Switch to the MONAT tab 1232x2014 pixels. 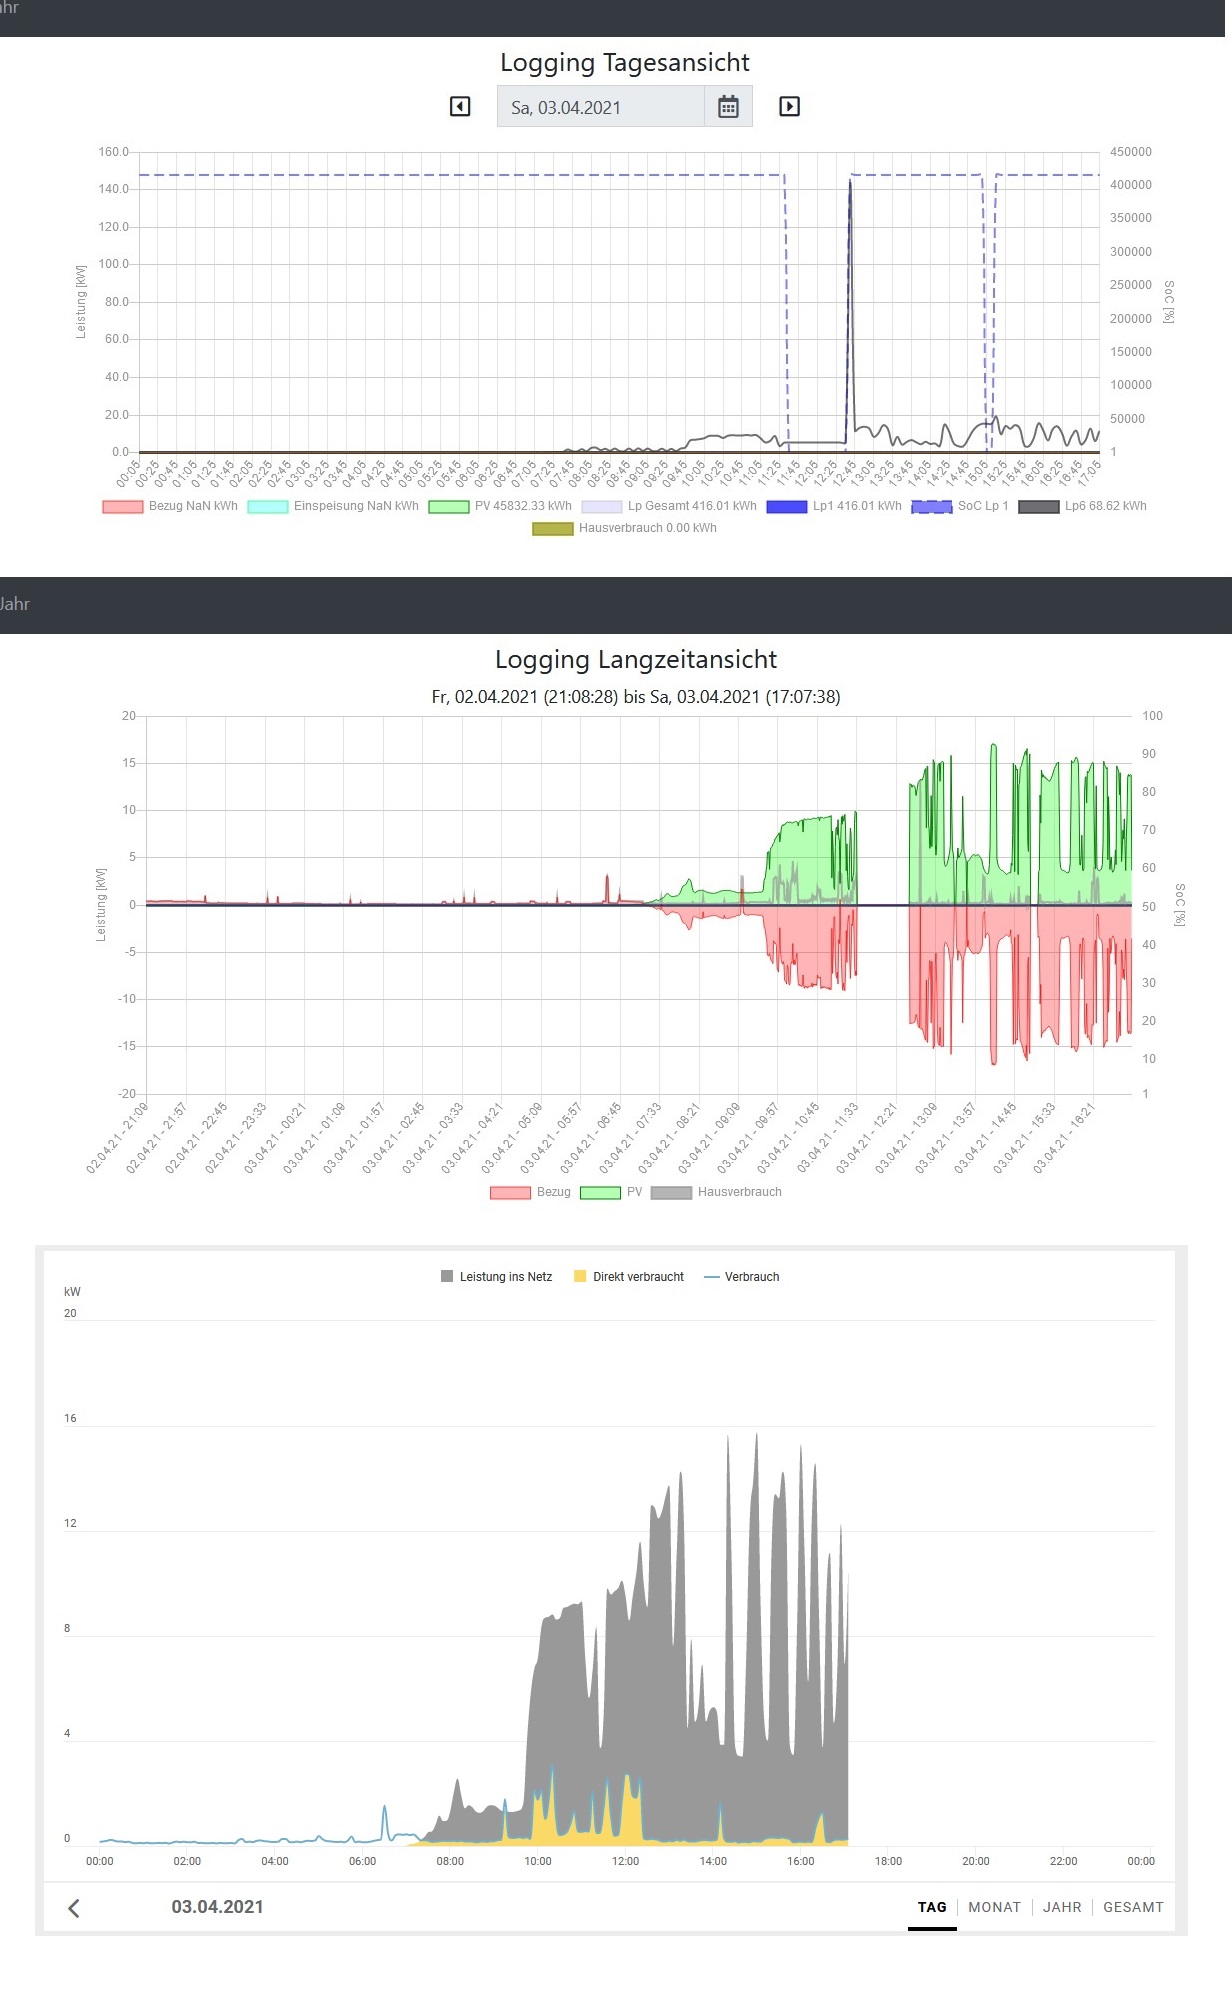(995, 1907)
